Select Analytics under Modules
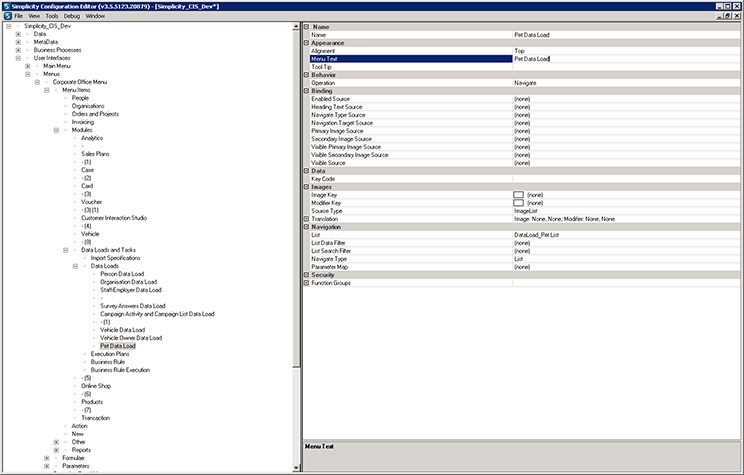The width and height of the screenshot is (744, 475). click(x=92, y=138)
